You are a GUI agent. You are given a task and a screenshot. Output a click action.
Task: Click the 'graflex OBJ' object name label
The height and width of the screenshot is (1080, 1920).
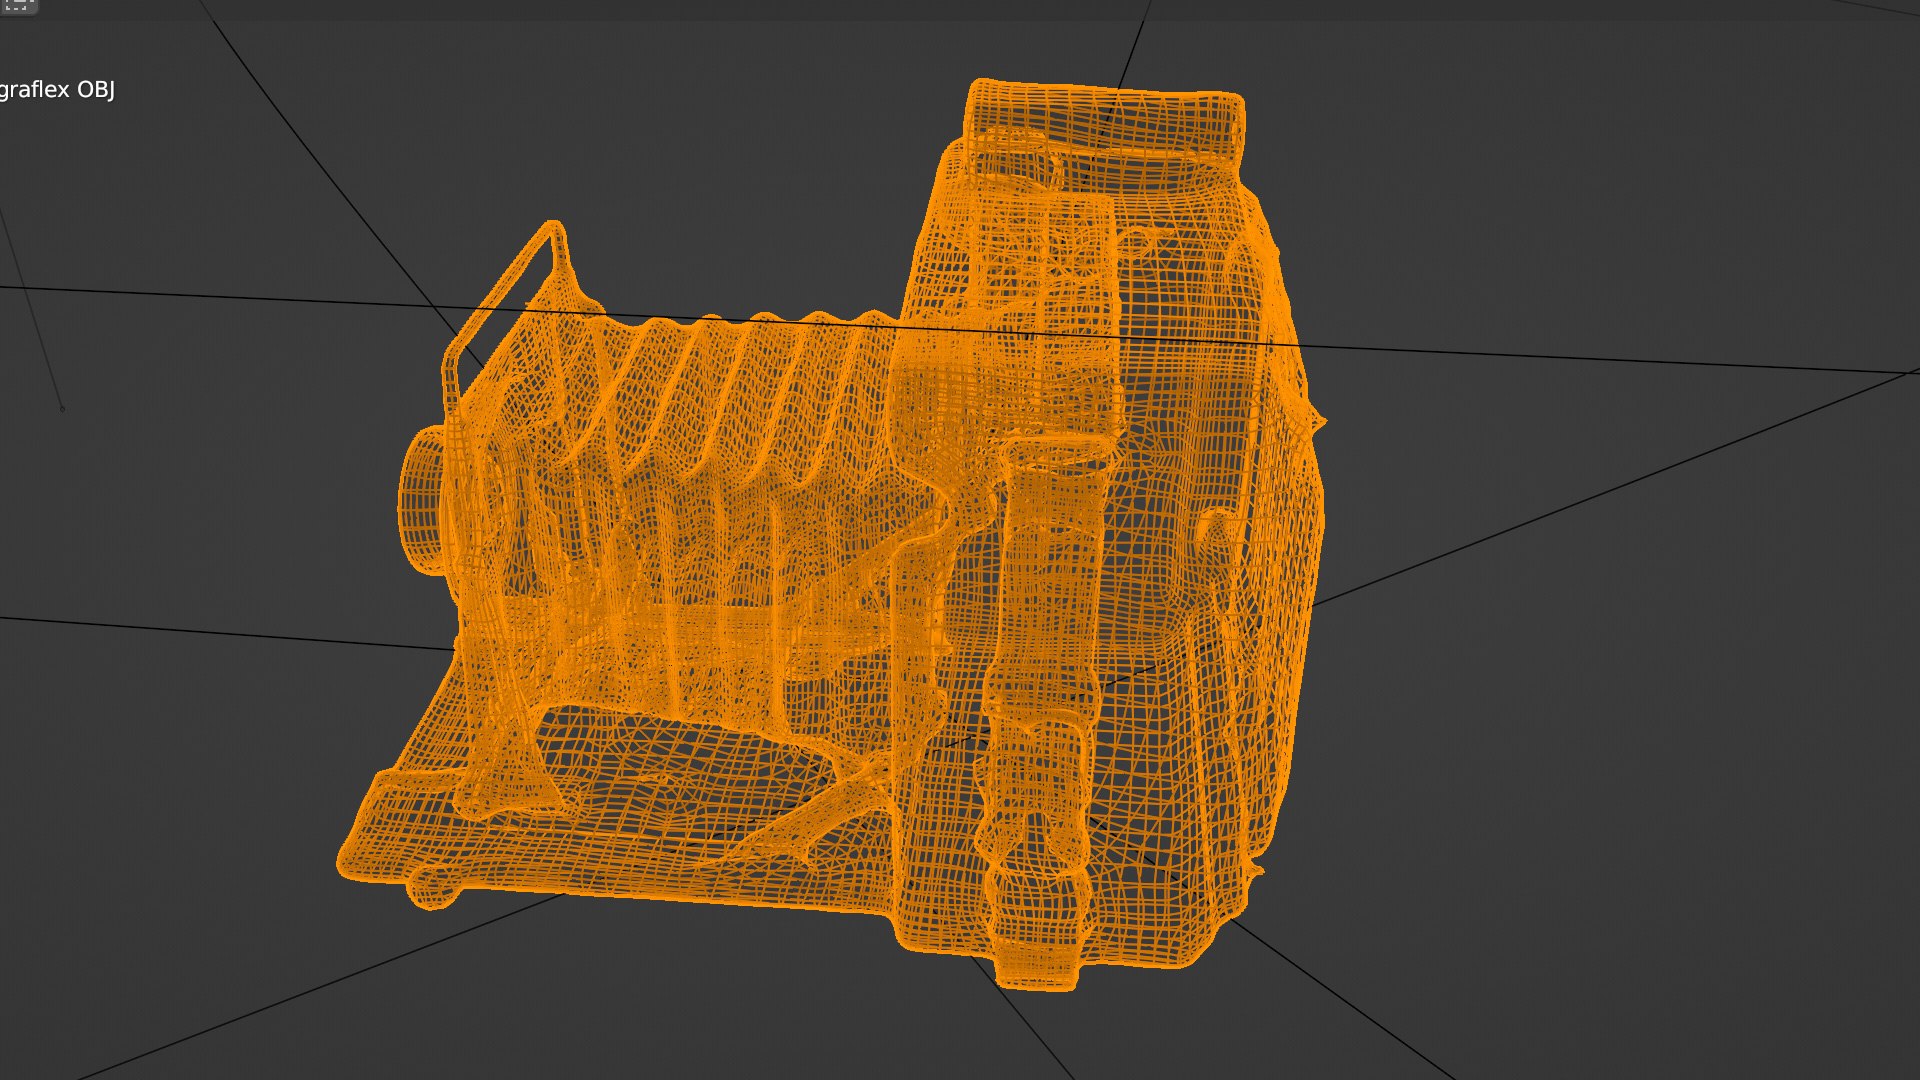(x=56, y=90)
